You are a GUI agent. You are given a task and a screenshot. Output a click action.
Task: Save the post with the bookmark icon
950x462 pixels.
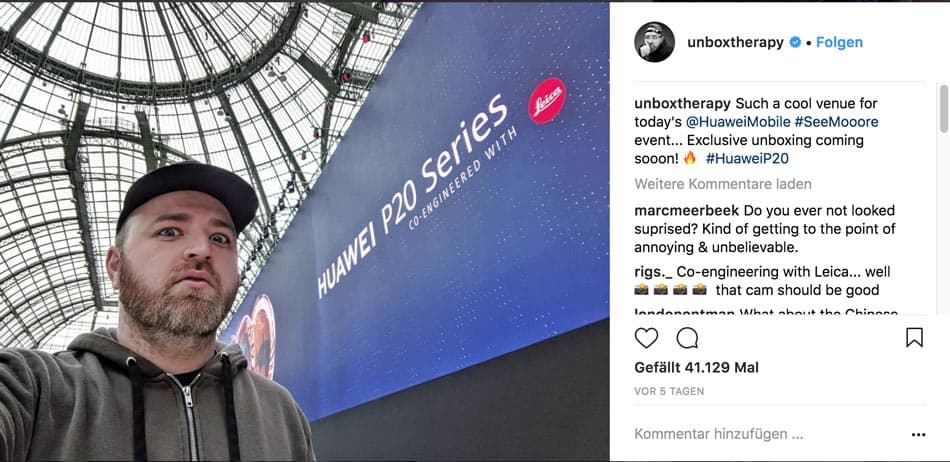coord(914,337)
